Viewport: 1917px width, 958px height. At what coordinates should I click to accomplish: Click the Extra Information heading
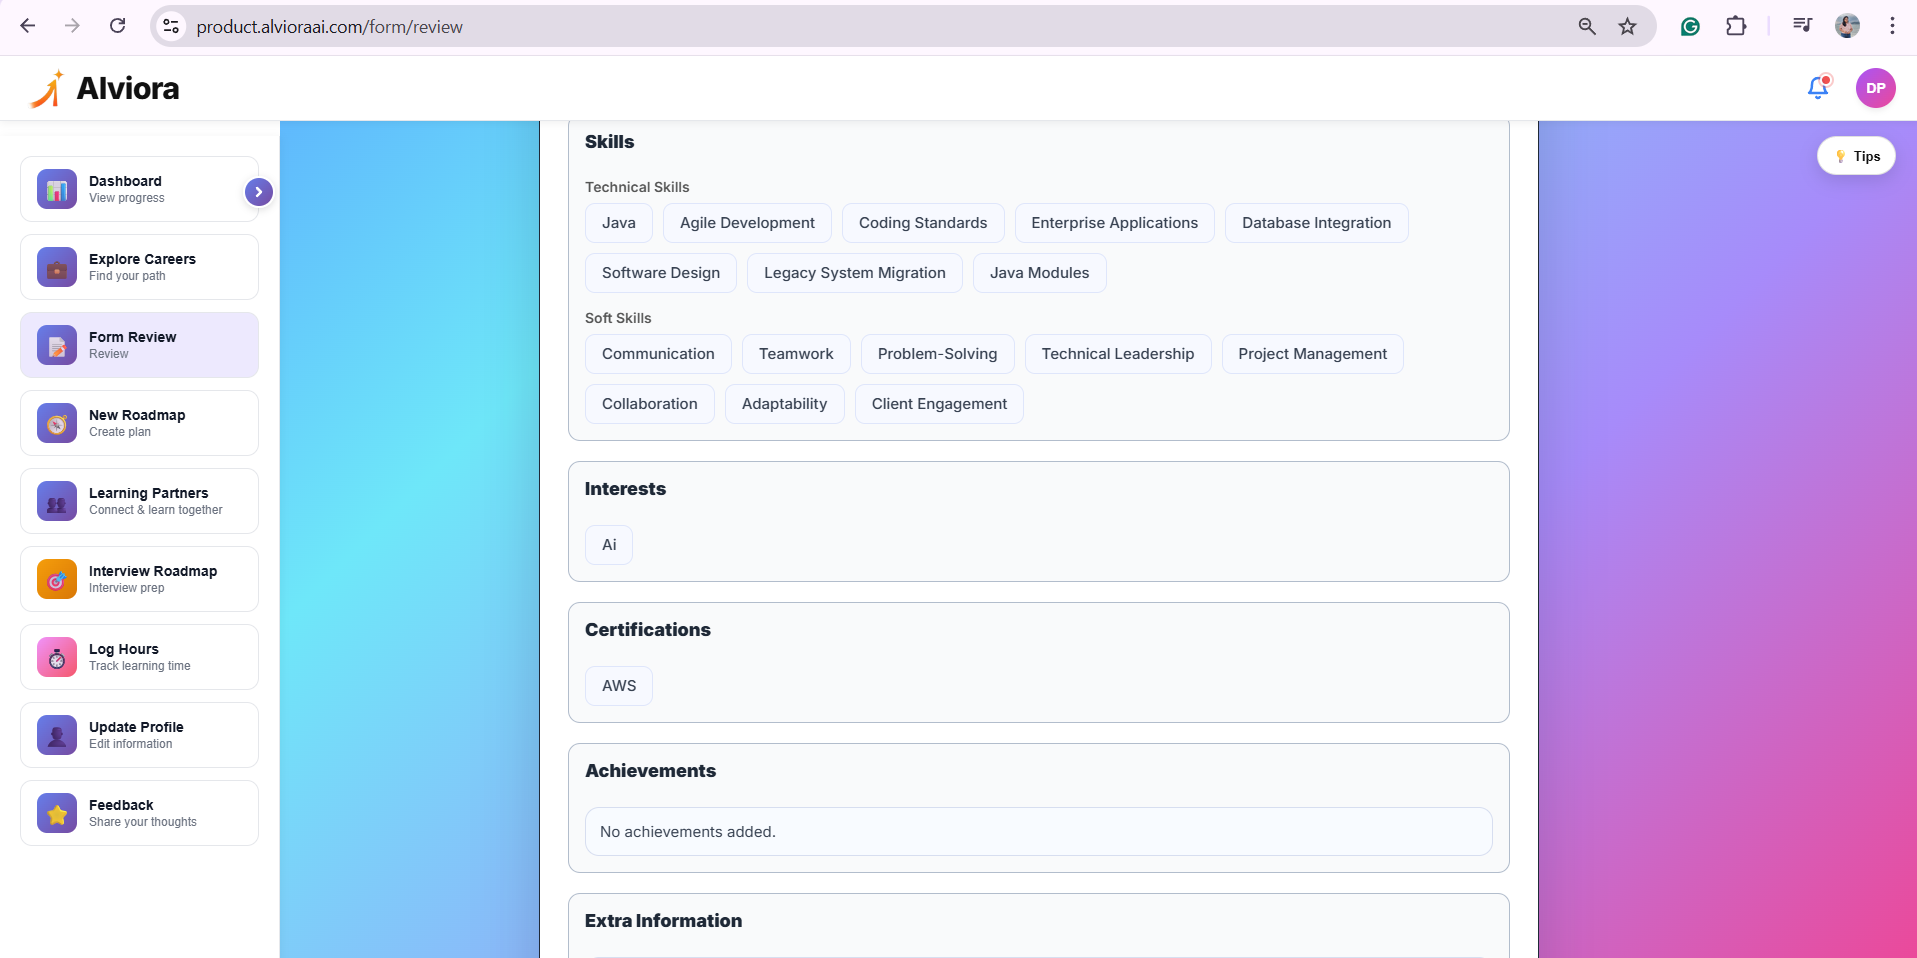(x=663, y=921)
